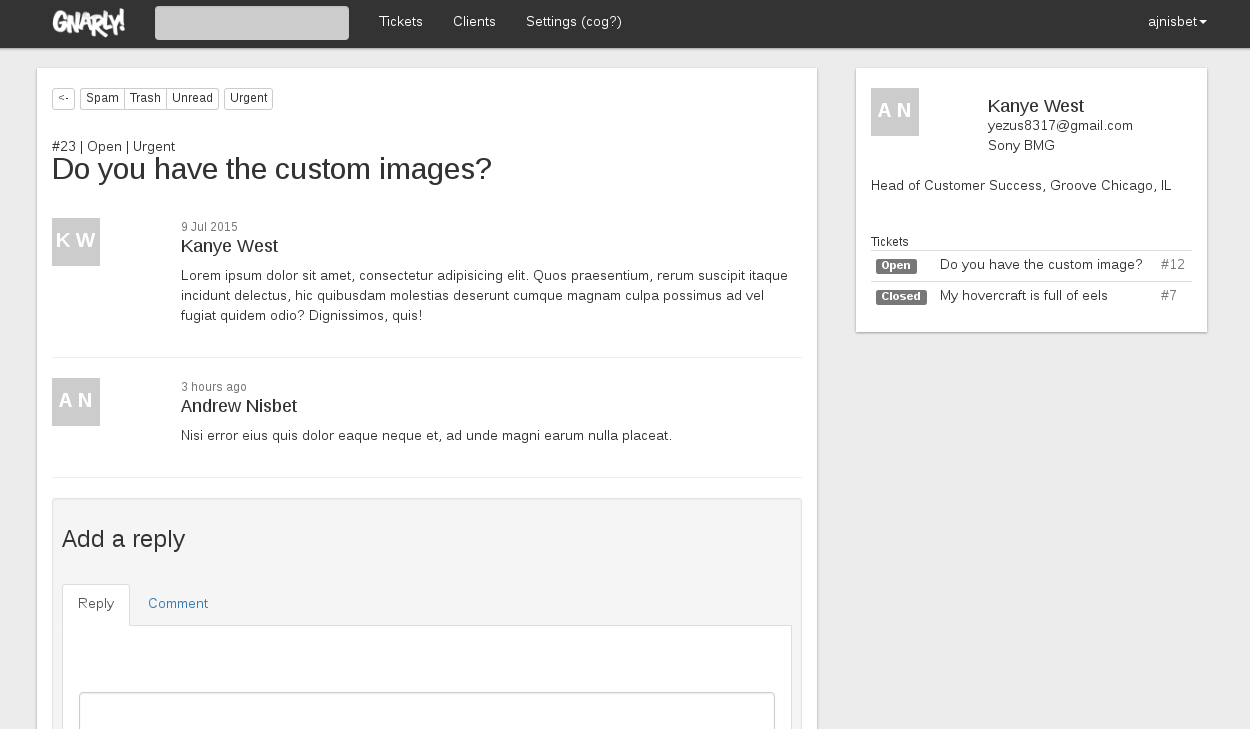This screenshot has width=1250, height=729.
Task: Click the Andrew Nisbet author name
Action: pos(239,406)
